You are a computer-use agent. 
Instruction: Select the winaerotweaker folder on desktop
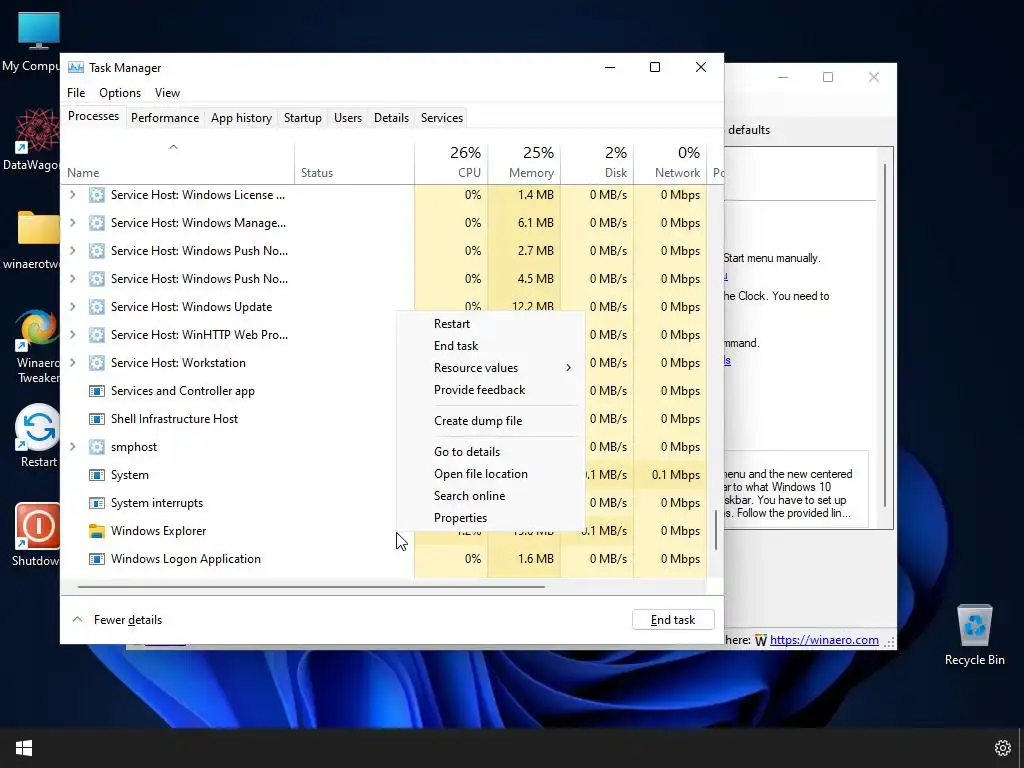pos(39,229)
